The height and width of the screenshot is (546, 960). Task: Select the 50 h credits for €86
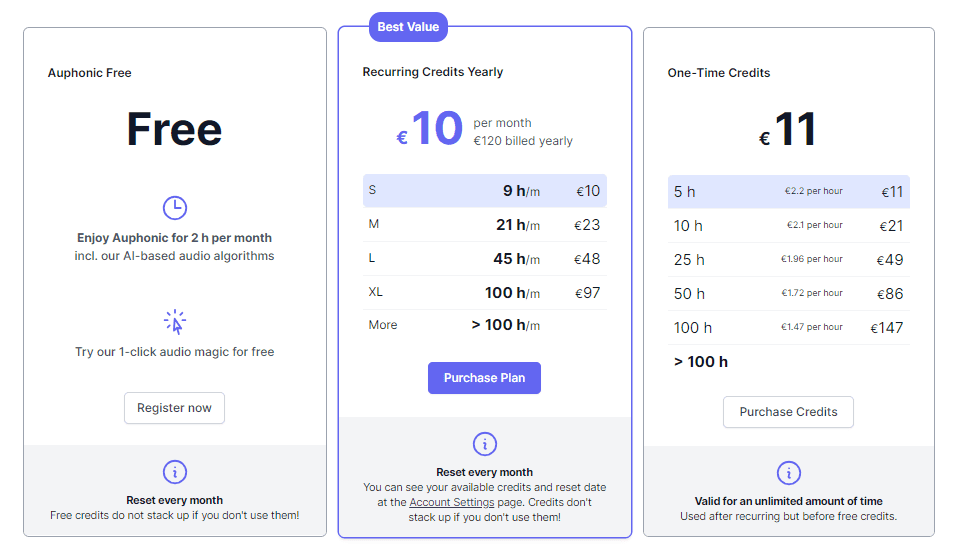[x=789, y=294]
